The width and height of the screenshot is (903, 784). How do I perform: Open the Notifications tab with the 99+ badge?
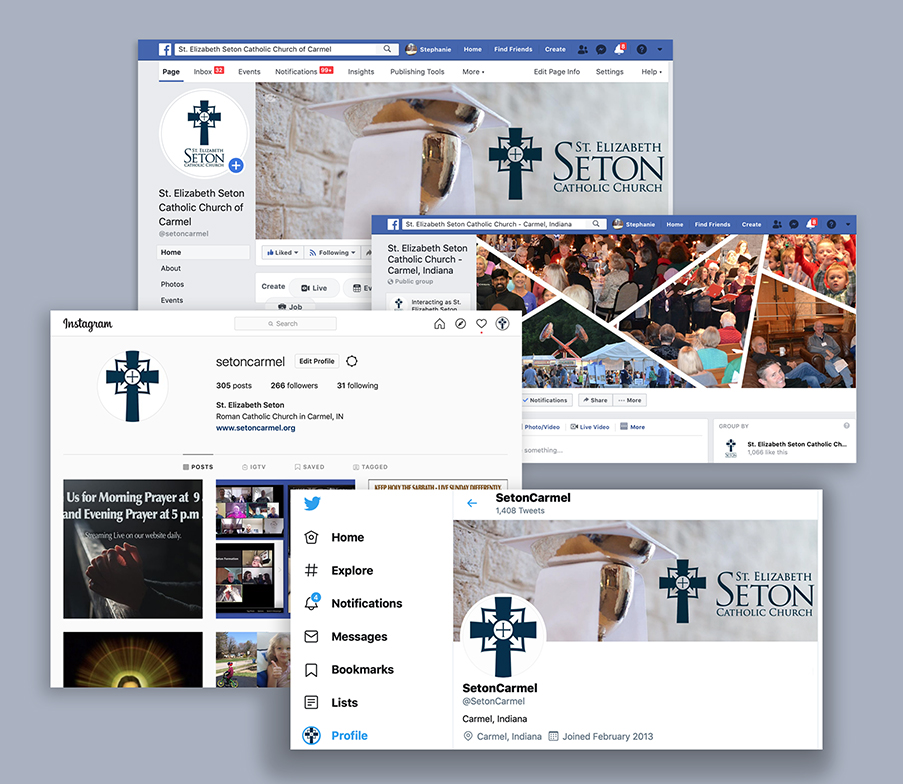[x=304, y=71]
